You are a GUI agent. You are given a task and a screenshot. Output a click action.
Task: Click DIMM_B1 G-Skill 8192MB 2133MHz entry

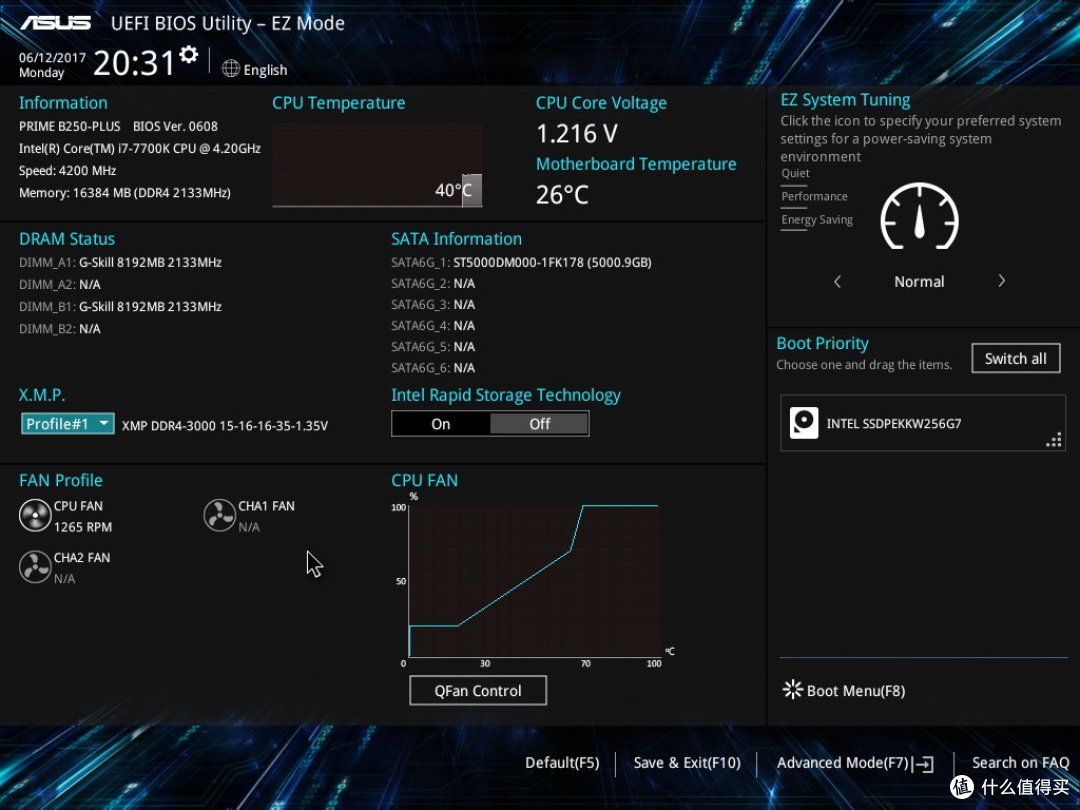click(121, 307)
